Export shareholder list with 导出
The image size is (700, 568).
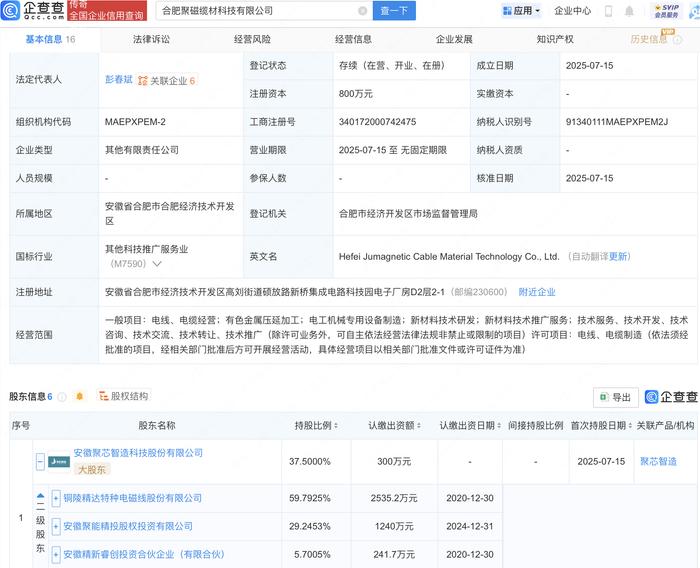(x=616, y=397)
